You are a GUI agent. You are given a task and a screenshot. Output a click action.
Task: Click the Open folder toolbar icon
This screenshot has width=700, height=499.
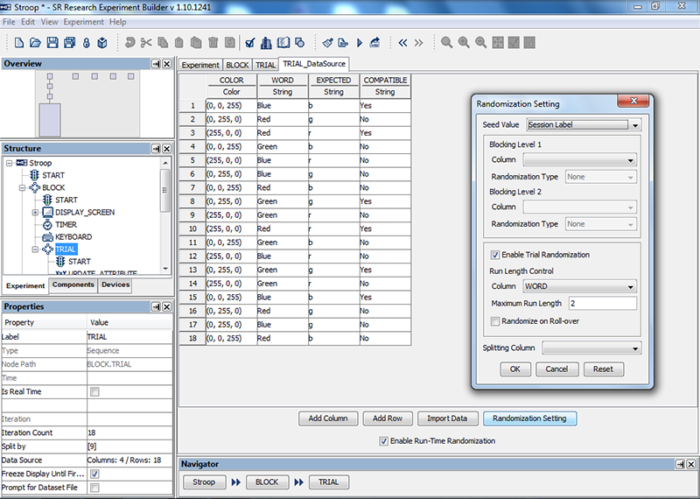pos(36,43)
